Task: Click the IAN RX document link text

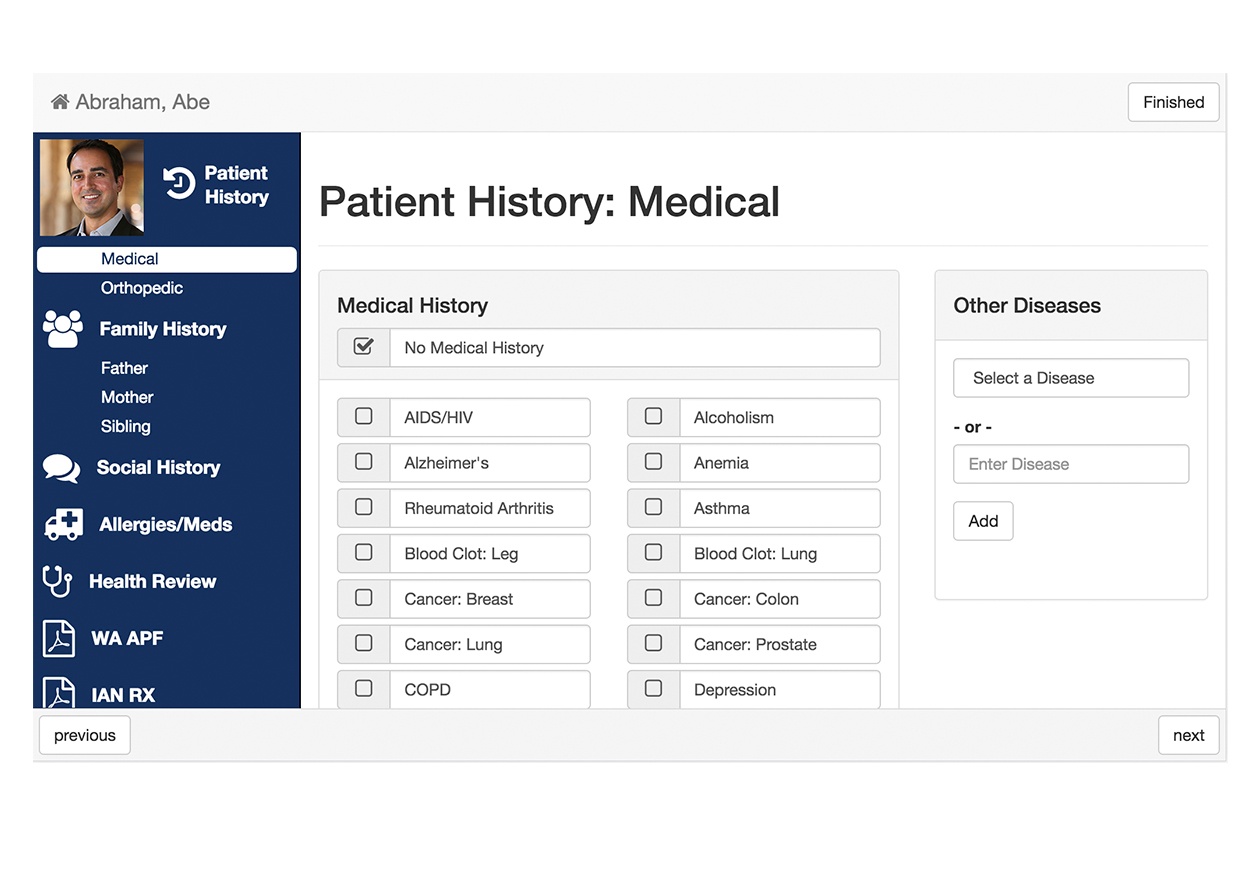Action: click(x=123, y=695)
